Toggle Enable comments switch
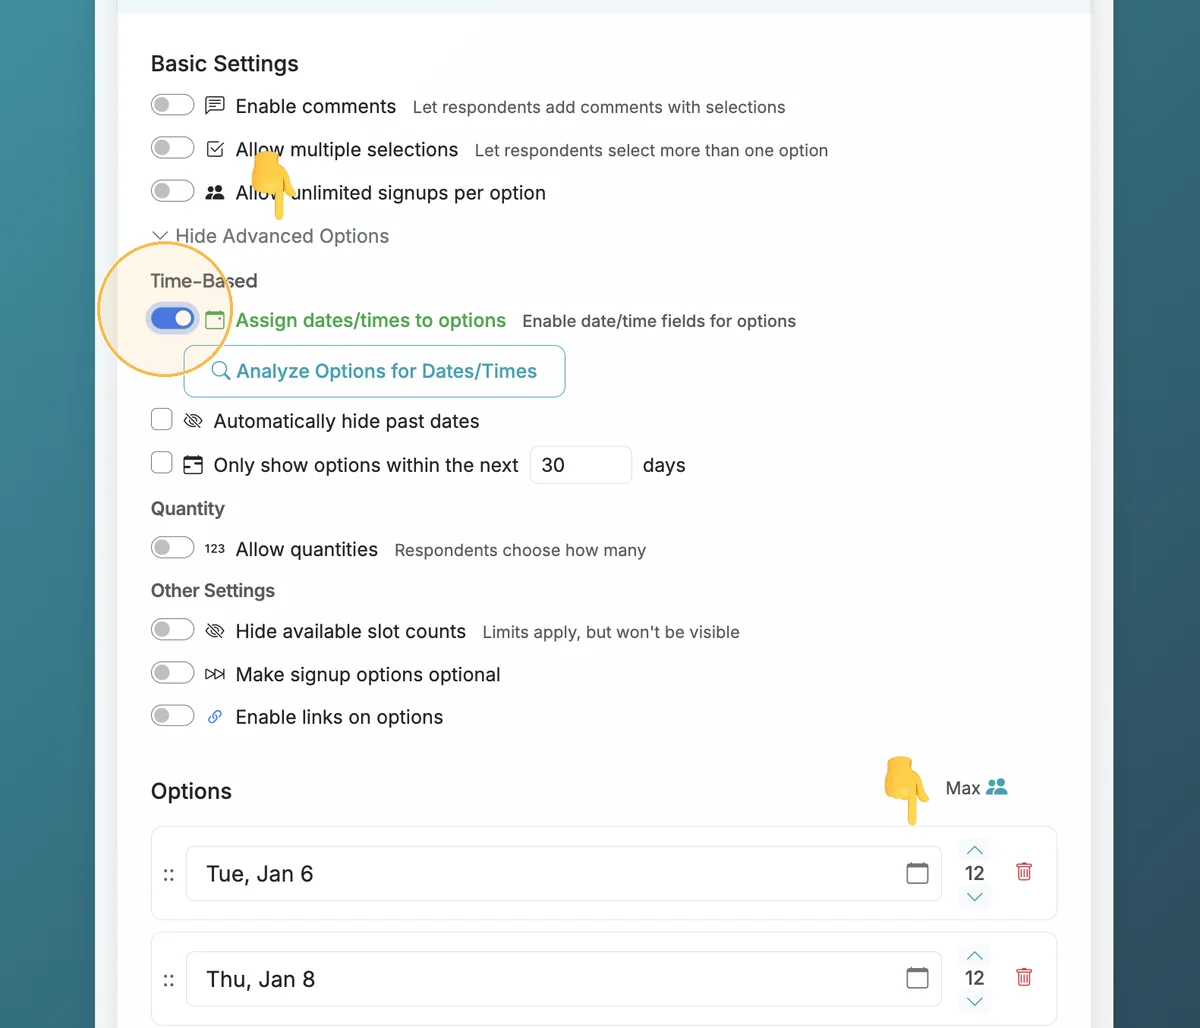The width and height of the screenshot is (1200, 1028). [x=172, y=105]
